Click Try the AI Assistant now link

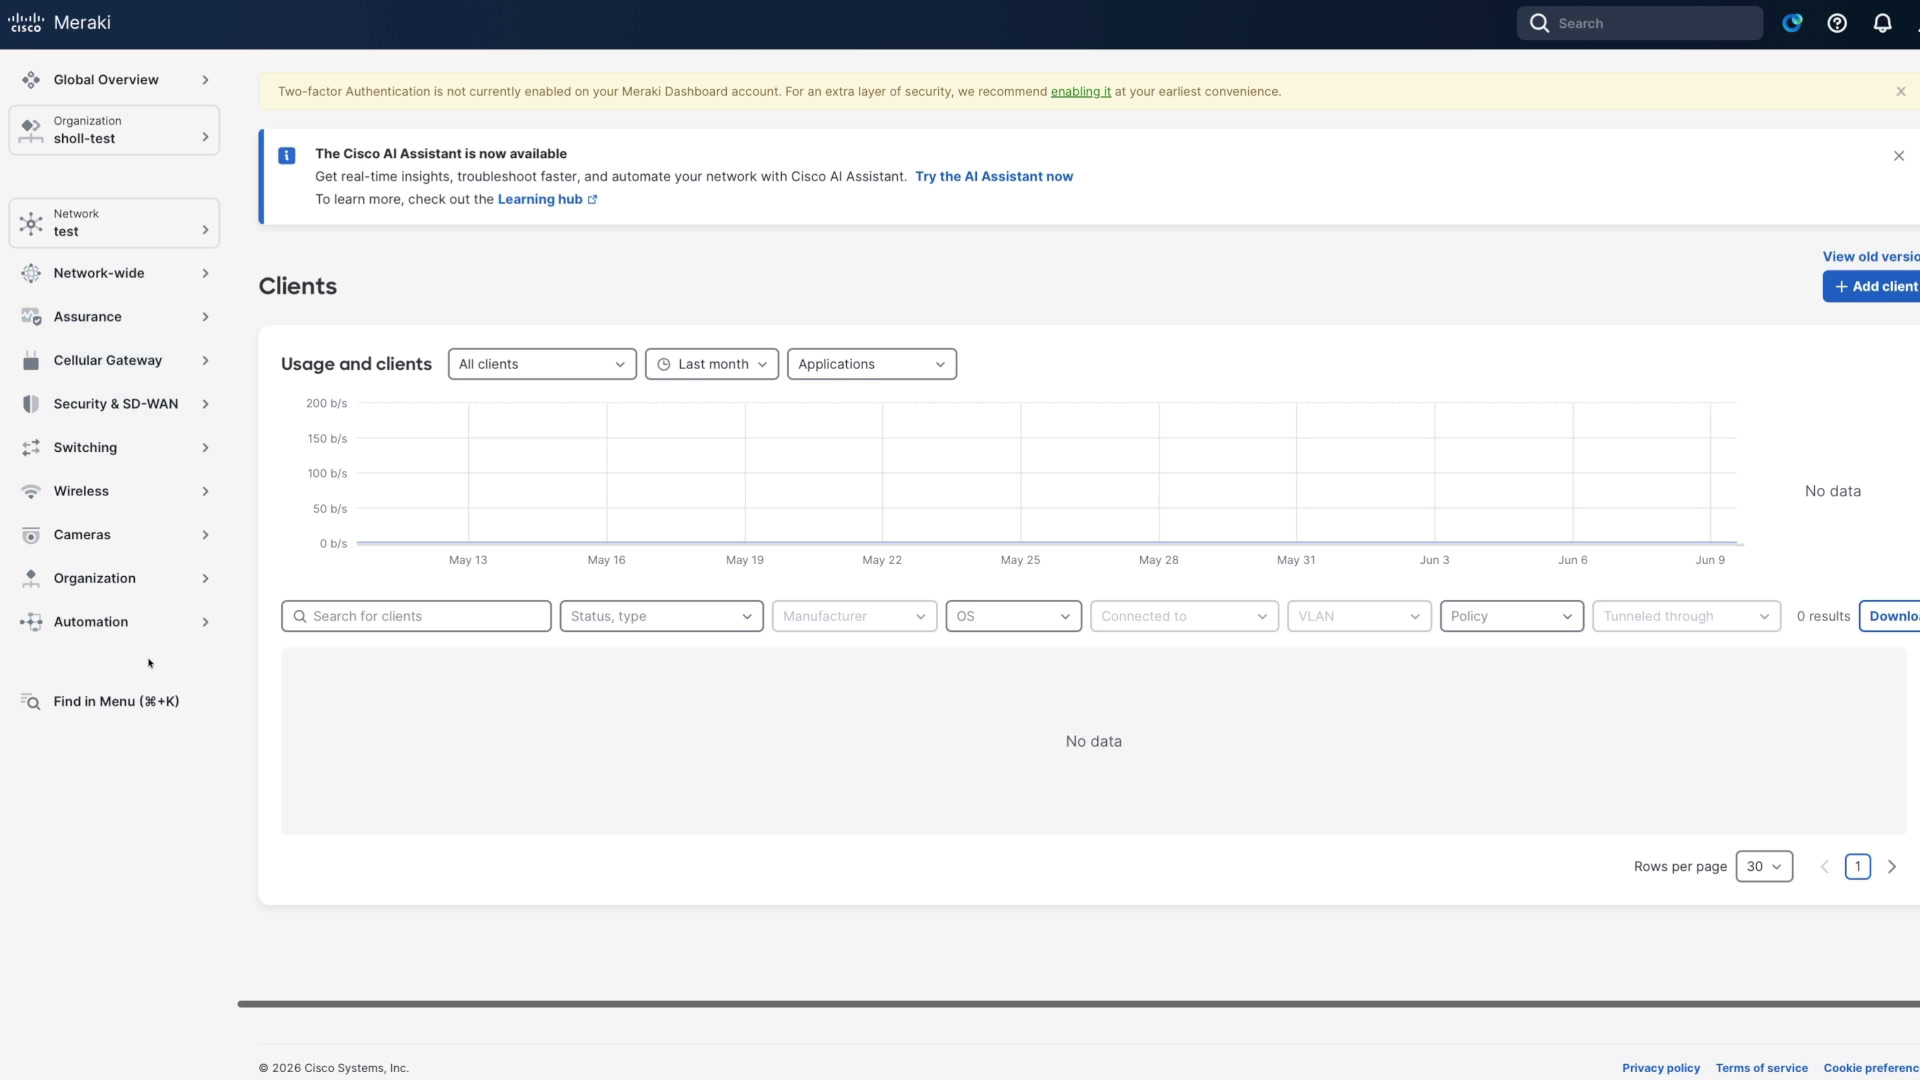point(994,176)
